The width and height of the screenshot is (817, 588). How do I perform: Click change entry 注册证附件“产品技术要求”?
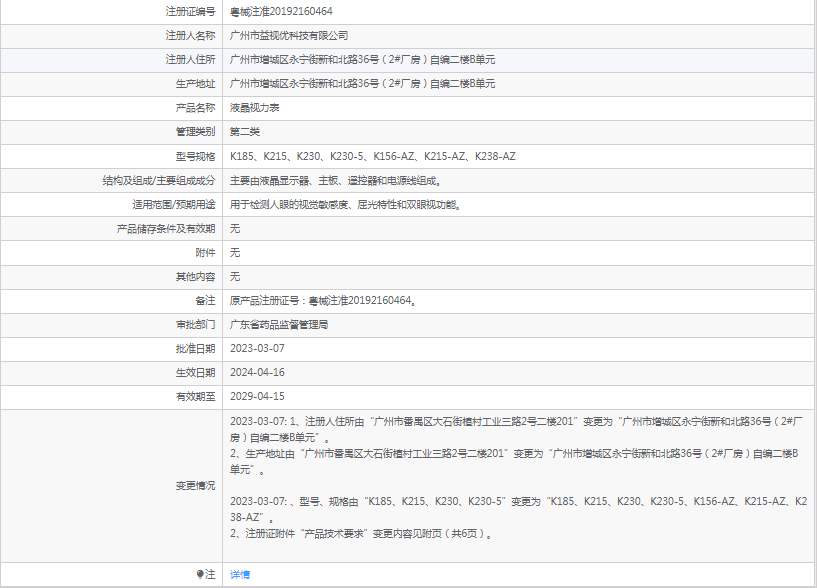click(x=361, y=533)
